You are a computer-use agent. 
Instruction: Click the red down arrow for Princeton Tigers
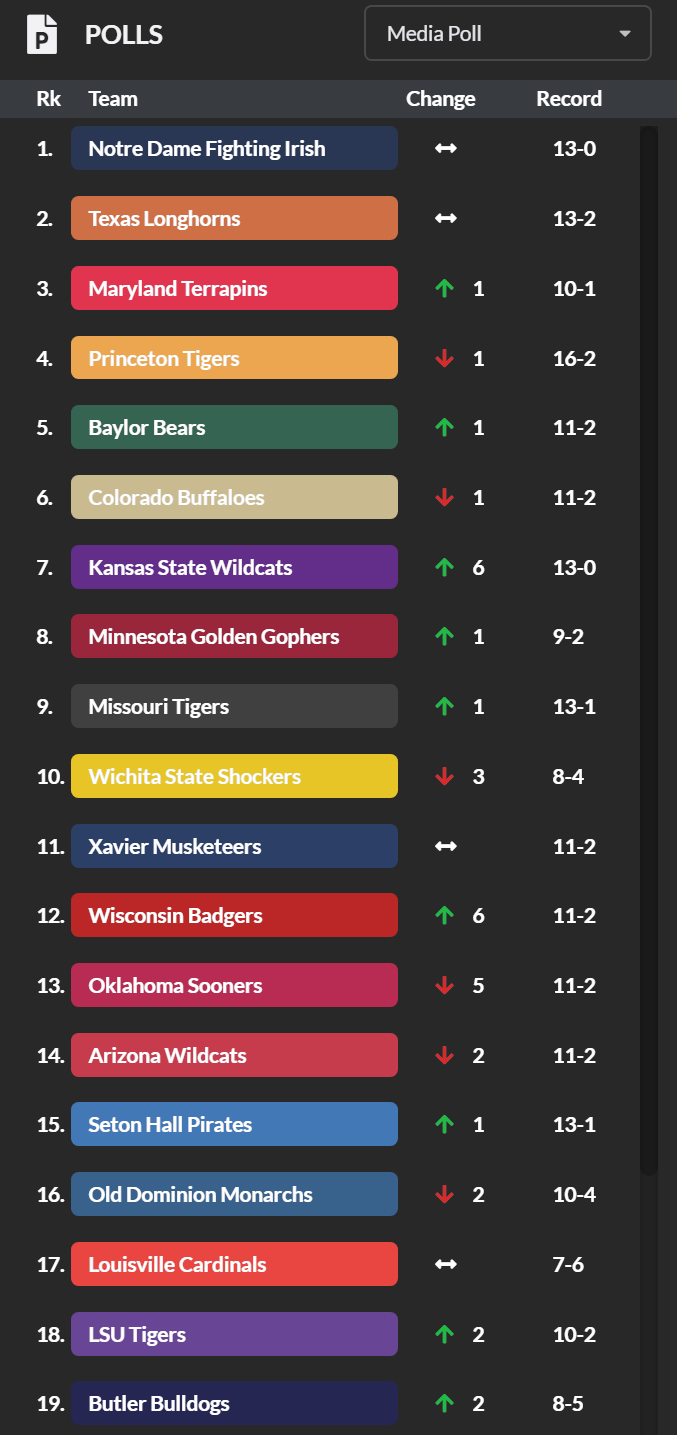tap(445, 358)
